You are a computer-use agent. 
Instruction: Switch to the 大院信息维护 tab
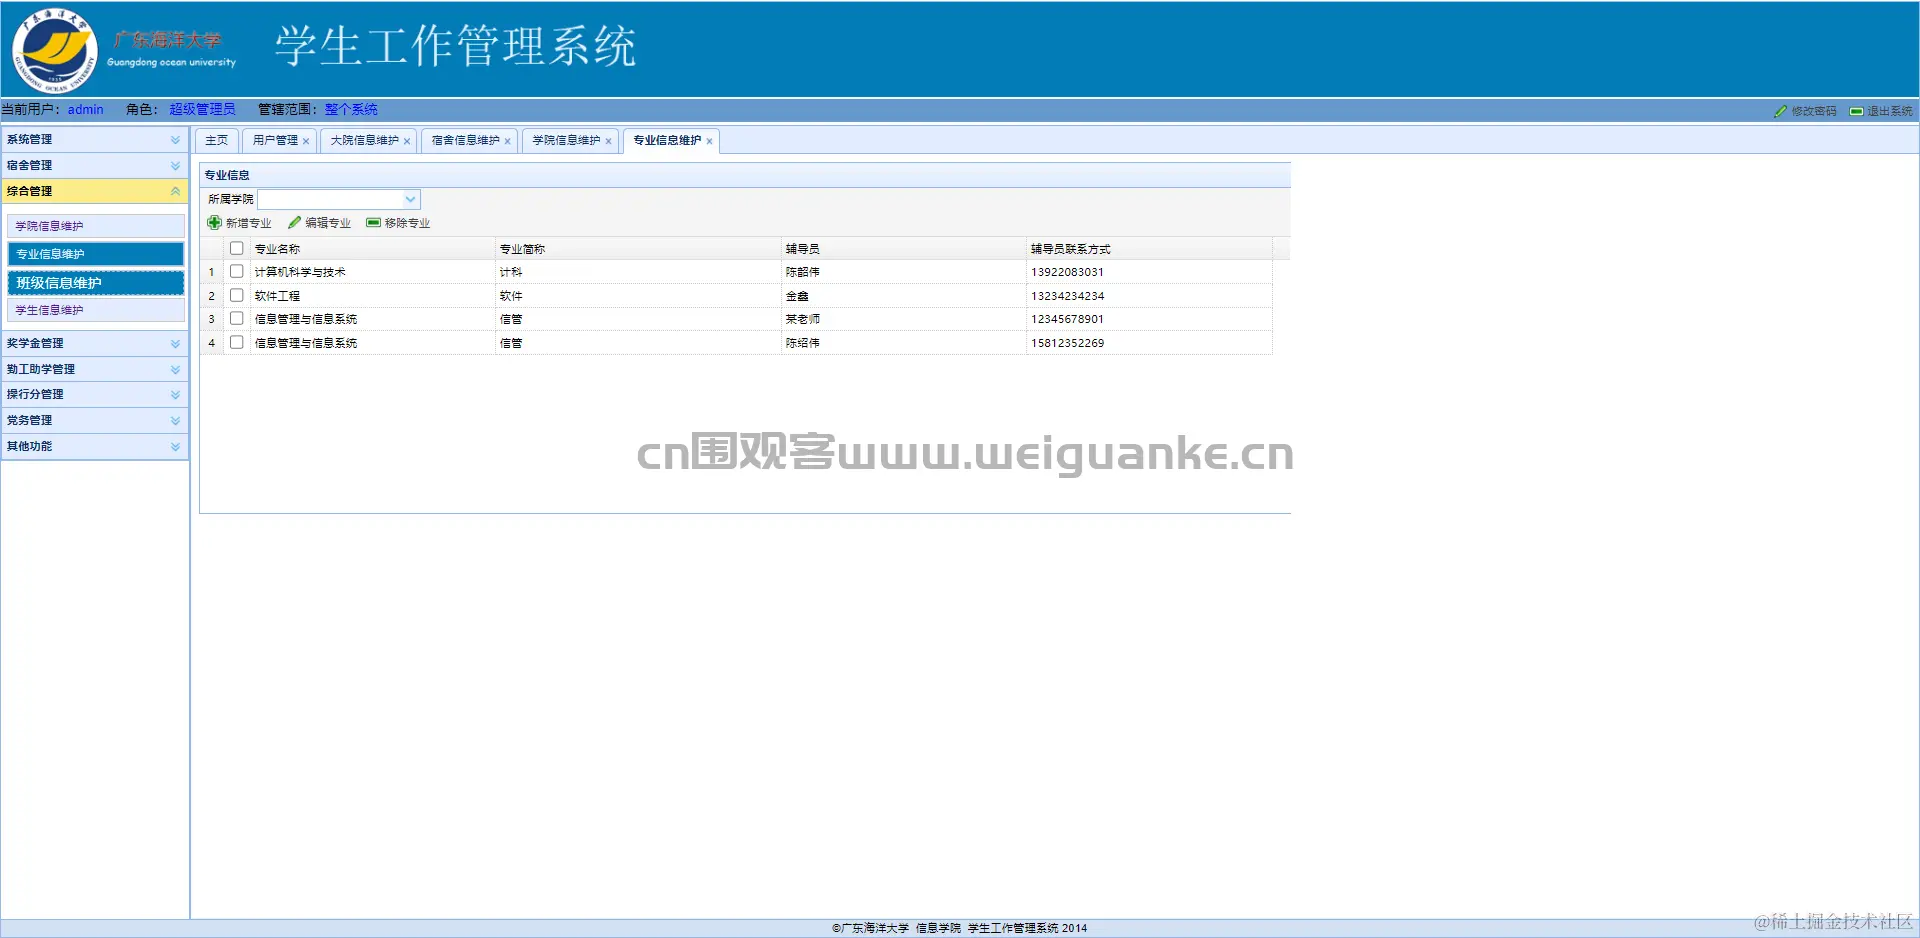pyautogui.click(x=364, y=140)
